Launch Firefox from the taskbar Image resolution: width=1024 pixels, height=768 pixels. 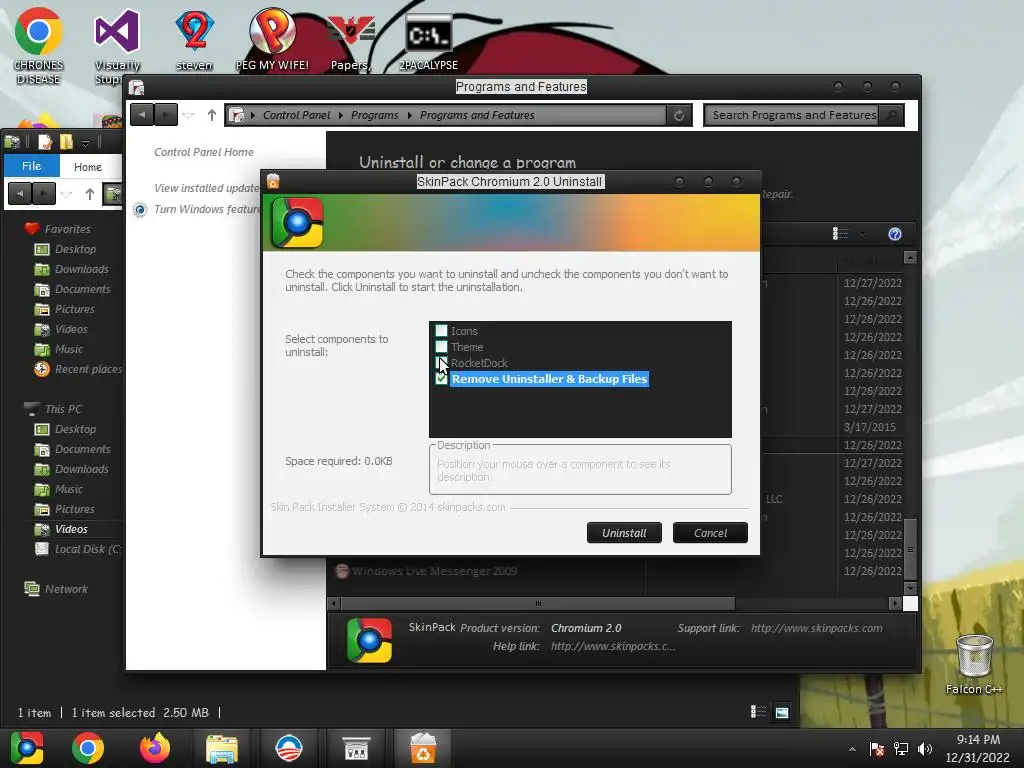(x=155, y=748)
